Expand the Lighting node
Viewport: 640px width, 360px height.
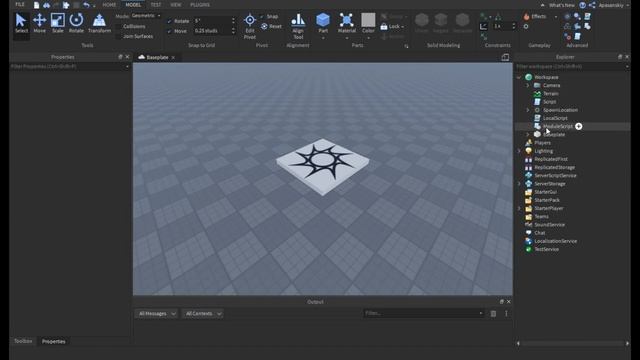pos(519,151)
